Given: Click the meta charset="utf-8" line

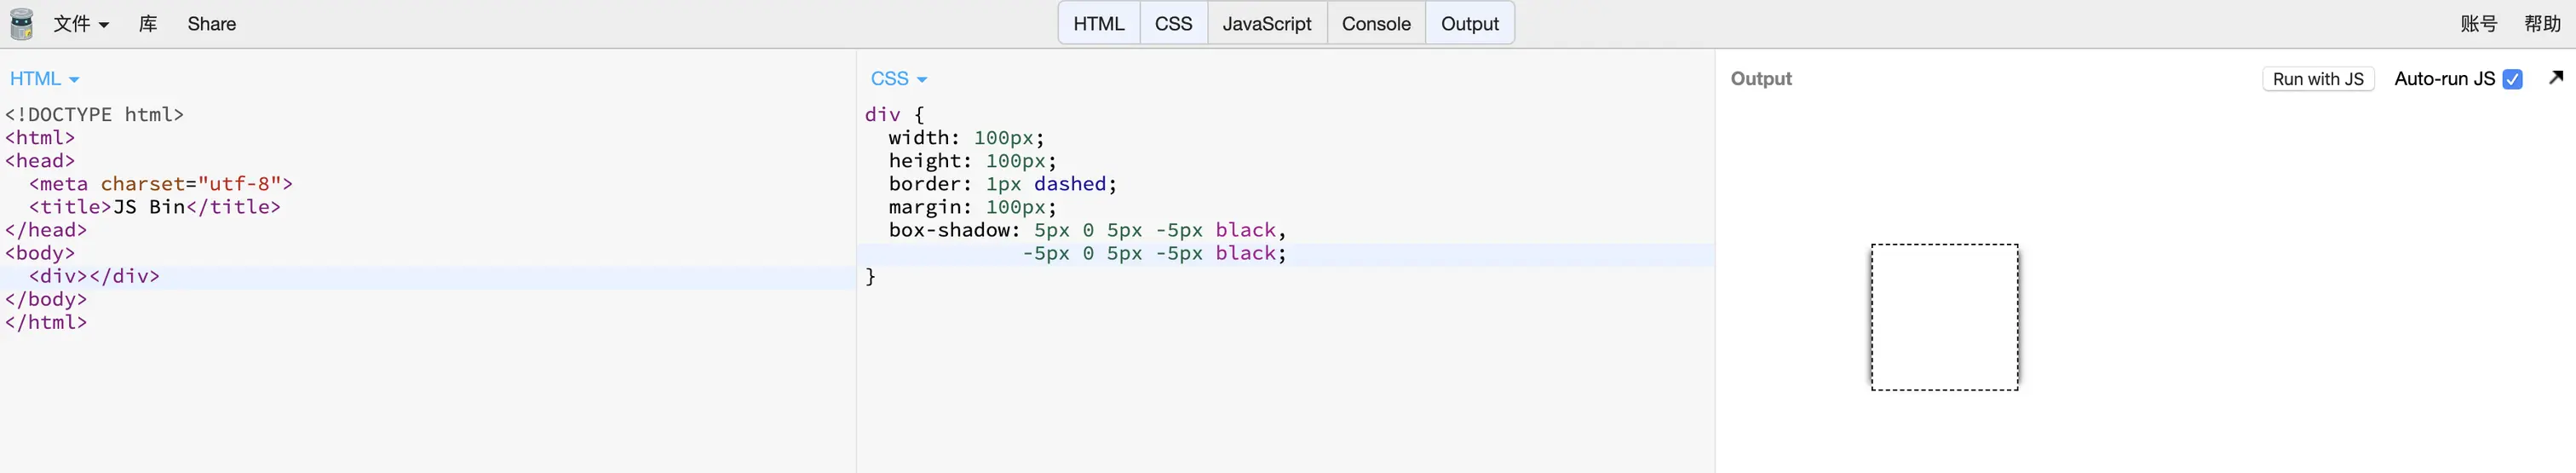Looking at the screenshot, I should point(161,184).
